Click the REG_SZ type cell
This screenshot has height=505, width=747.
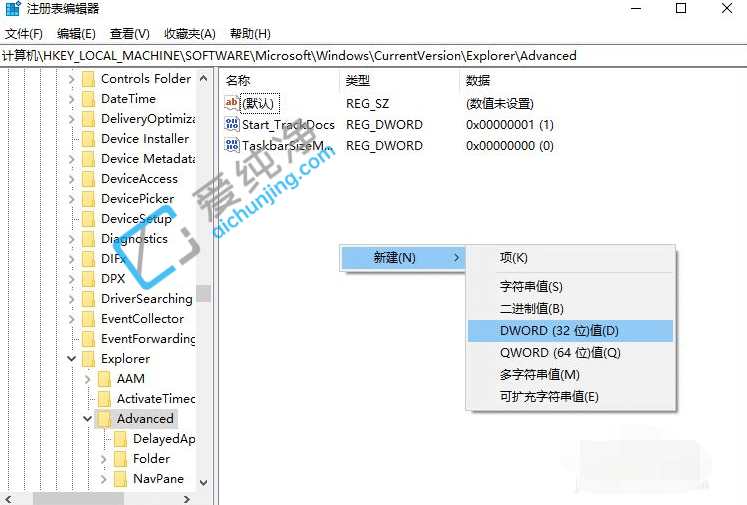(367, 103)
